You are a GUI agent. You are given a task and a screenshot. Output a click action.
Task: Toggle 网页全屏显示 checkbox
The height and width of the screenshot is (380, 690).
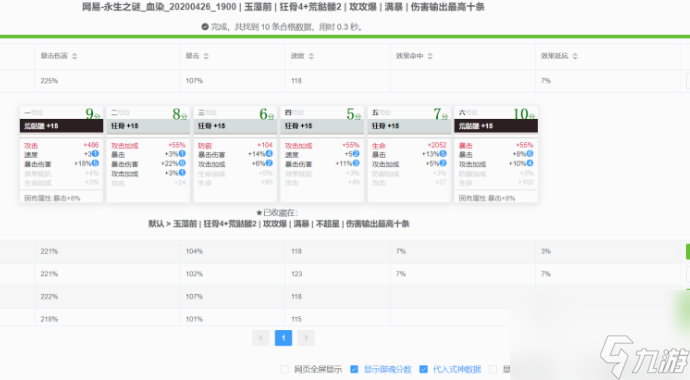tap(285, 369)
